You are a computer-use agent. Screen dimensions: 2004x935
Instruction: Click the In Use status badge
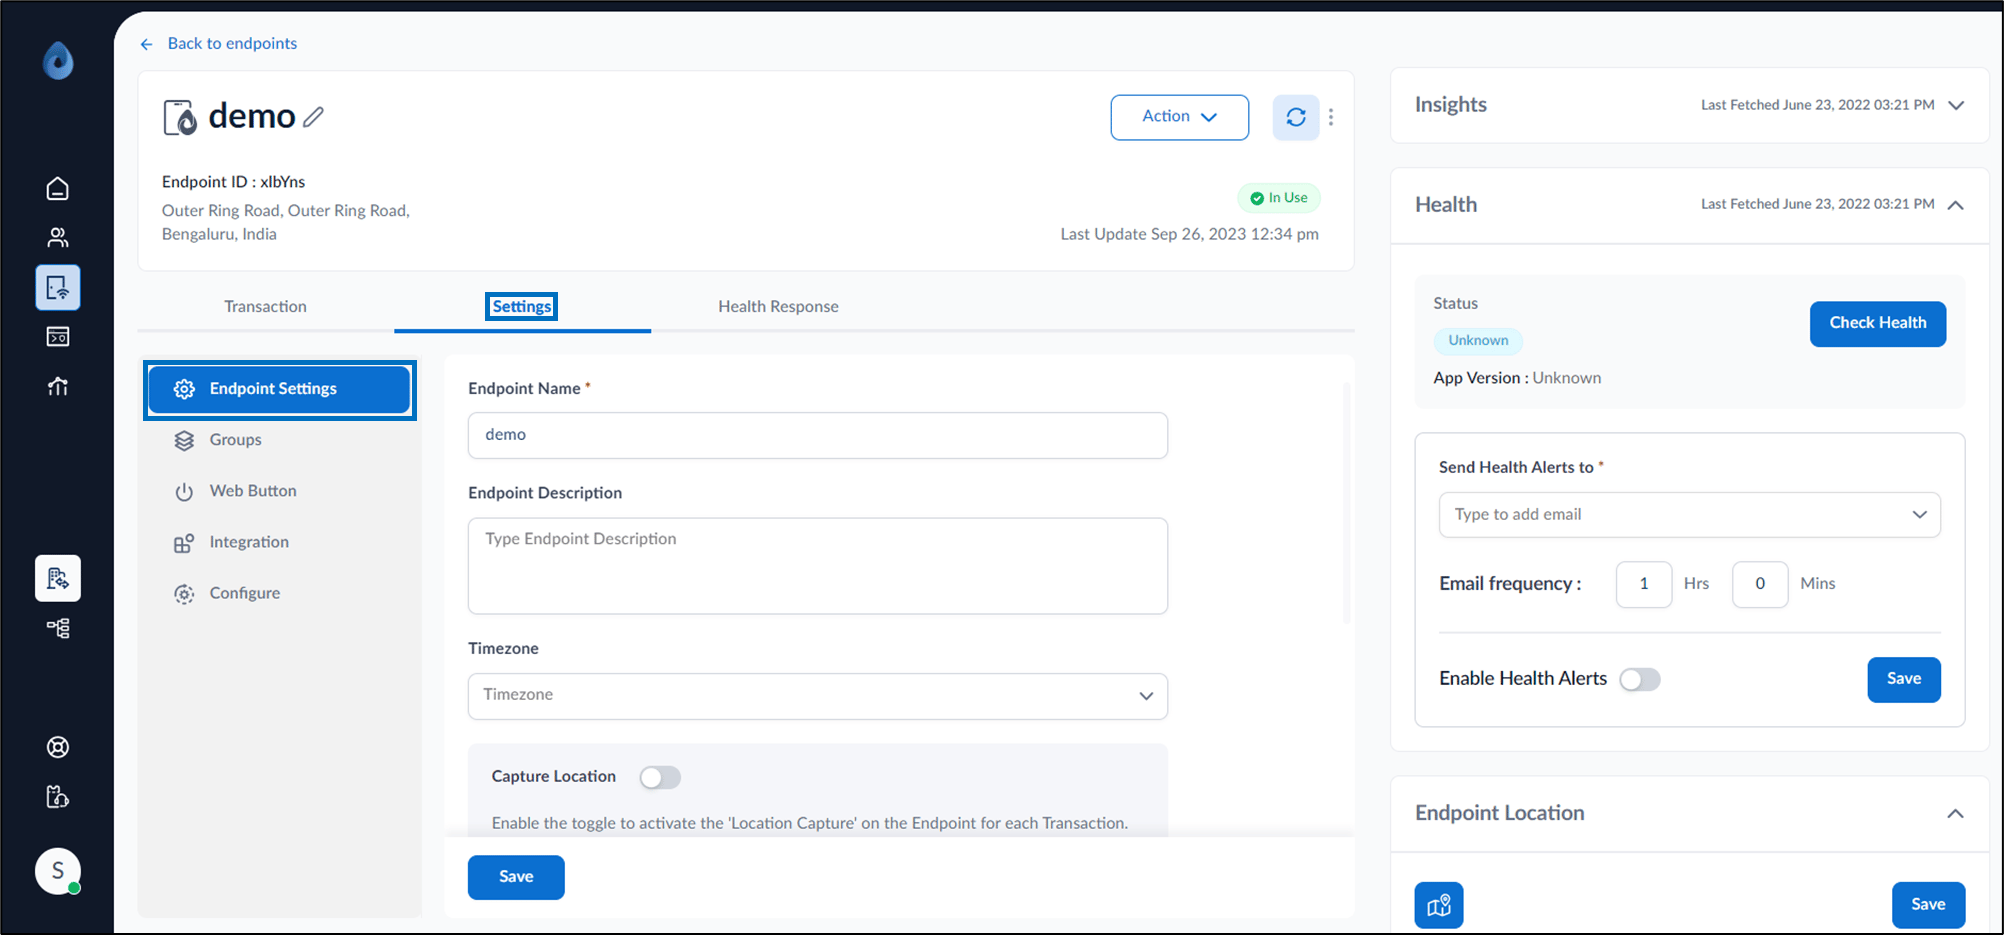pyautogui.click(x=1279, y=198)
